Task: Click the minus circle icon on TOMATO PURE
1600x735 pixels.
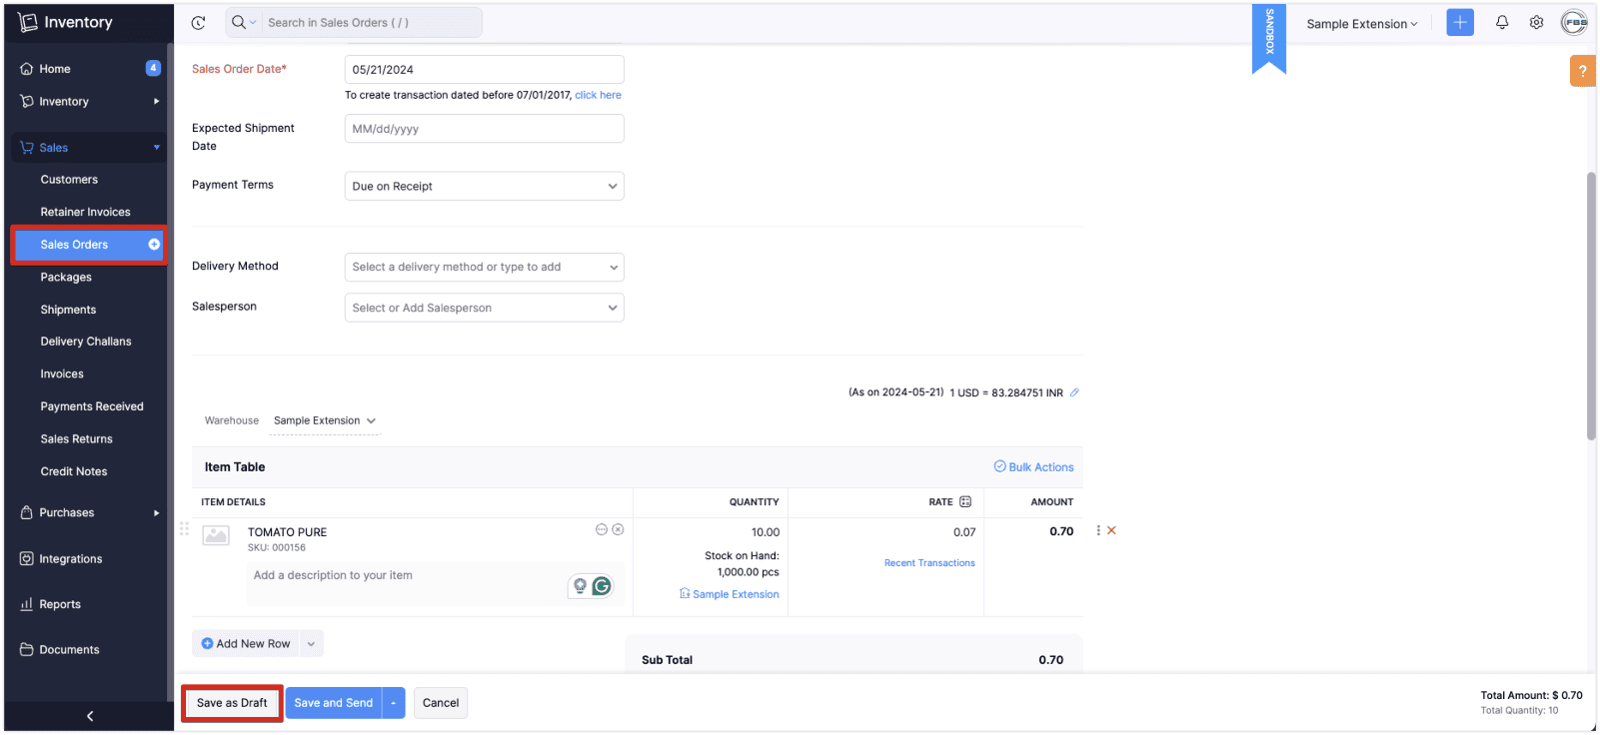Action: [x=601, y=529]
